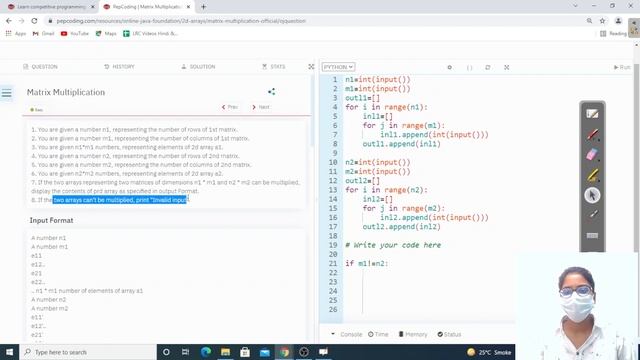Select the mouse pointer annotation tool
The width and height of the screenshot is (640, 360).
coord(592,195)
